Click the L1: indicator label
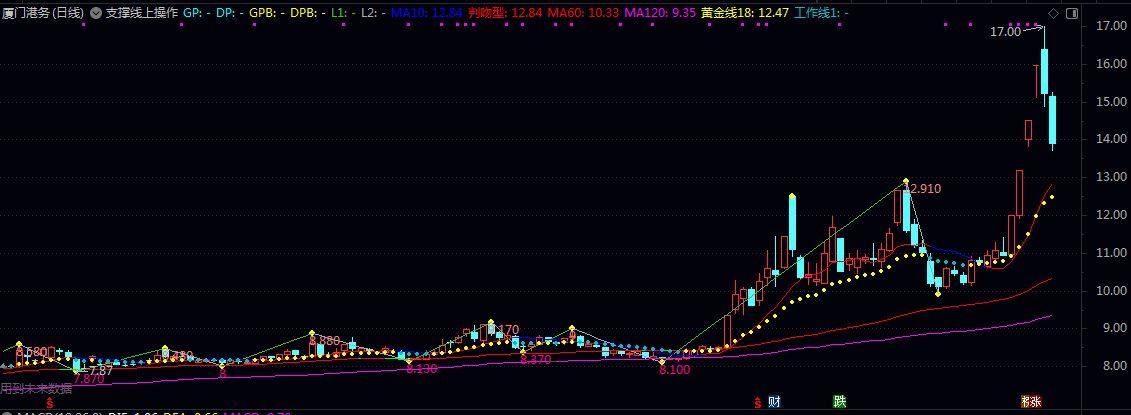 point(343,13)
